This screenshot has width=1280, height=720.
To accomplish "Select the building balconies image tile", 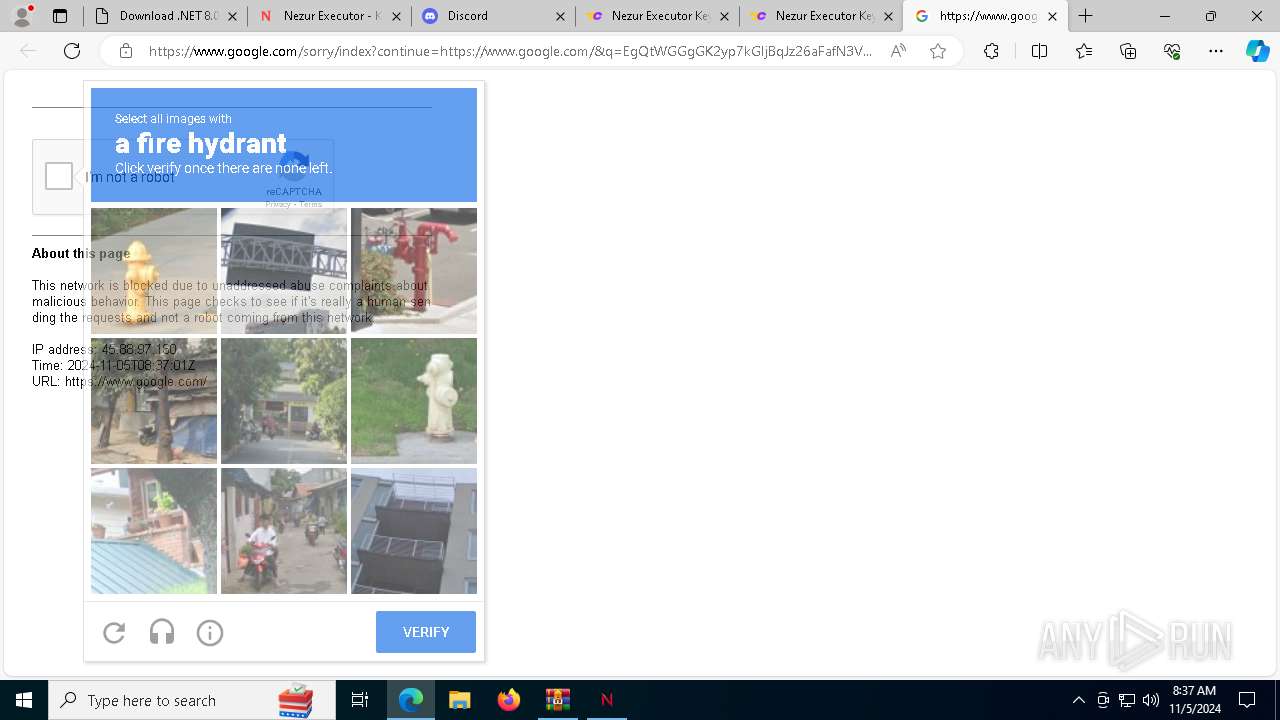I will [x=414, y=531].
